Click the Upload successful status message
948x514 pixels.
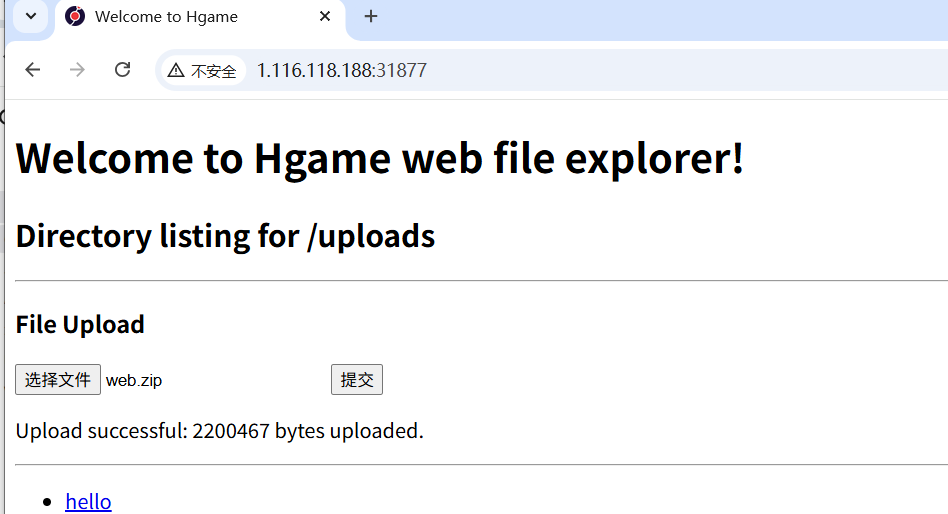[x=220, y=431]
